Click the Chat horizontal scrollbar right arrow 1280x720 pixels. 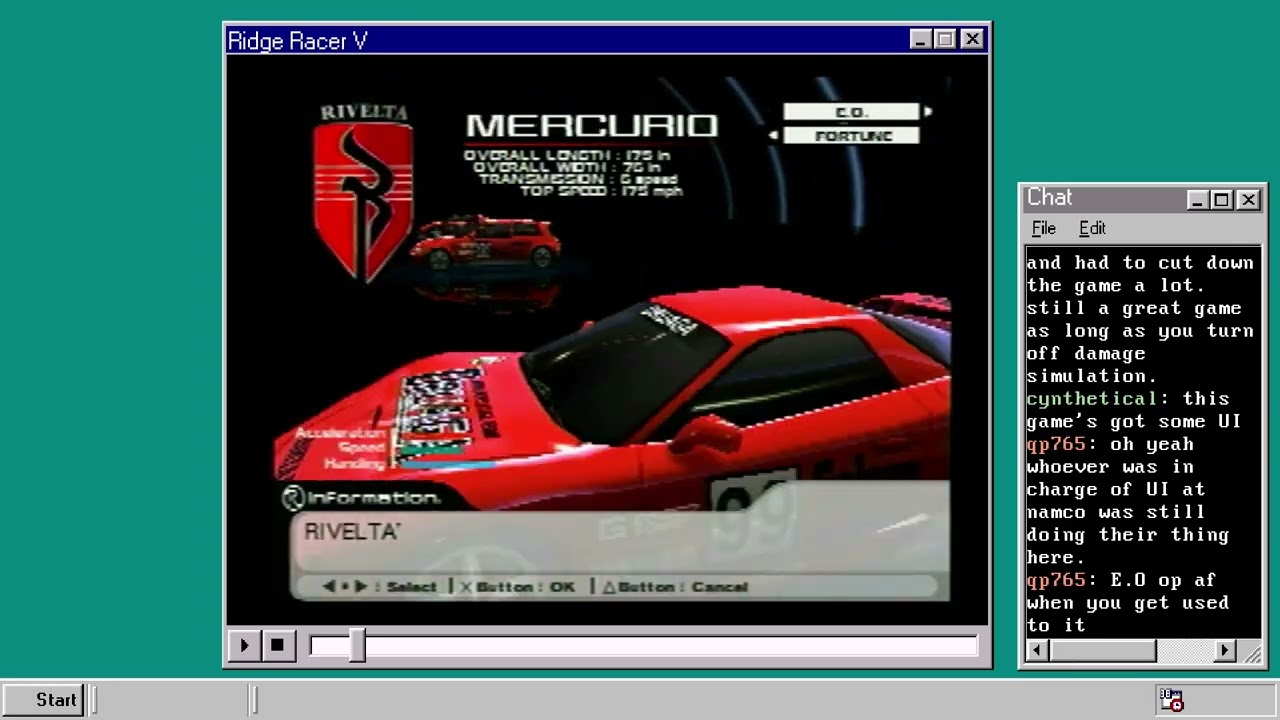coord(1225,651)
